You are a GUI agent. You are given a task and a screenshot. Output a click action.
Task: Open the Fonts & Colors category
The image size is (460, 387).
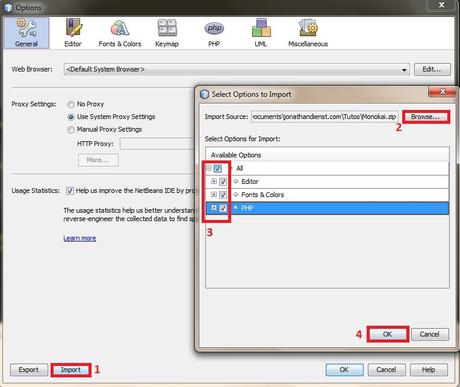[x=120, y=33]
